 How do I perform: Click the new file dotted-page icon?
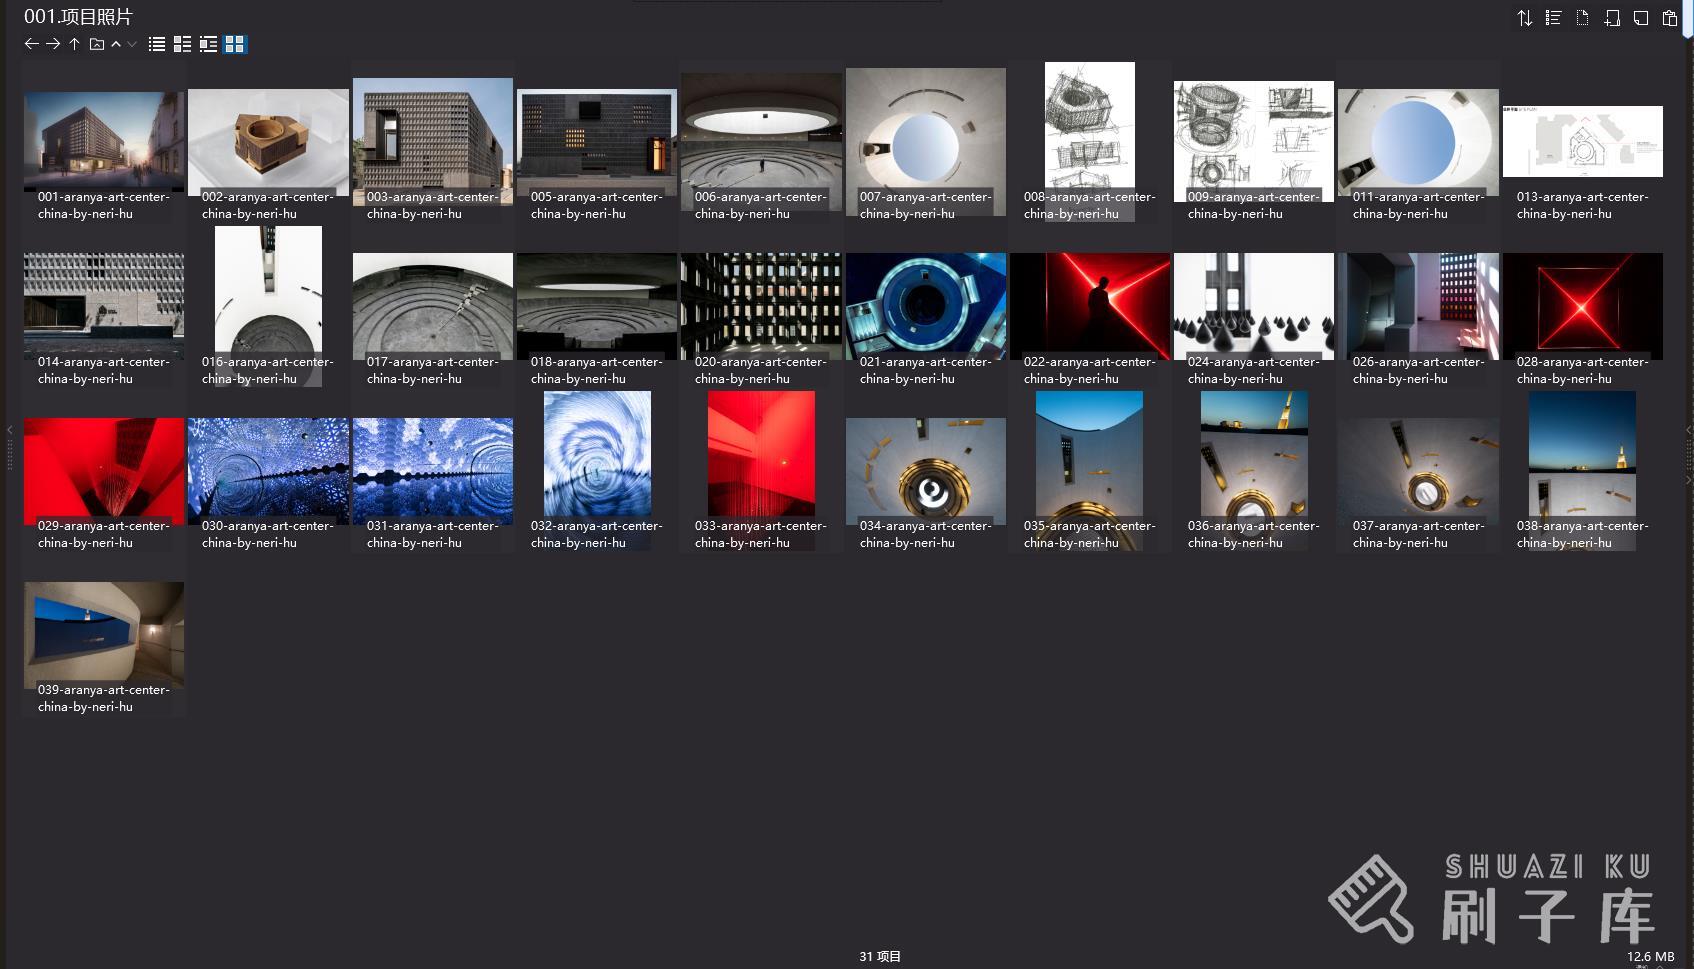pyautogui.click(x=1582, y=18)
